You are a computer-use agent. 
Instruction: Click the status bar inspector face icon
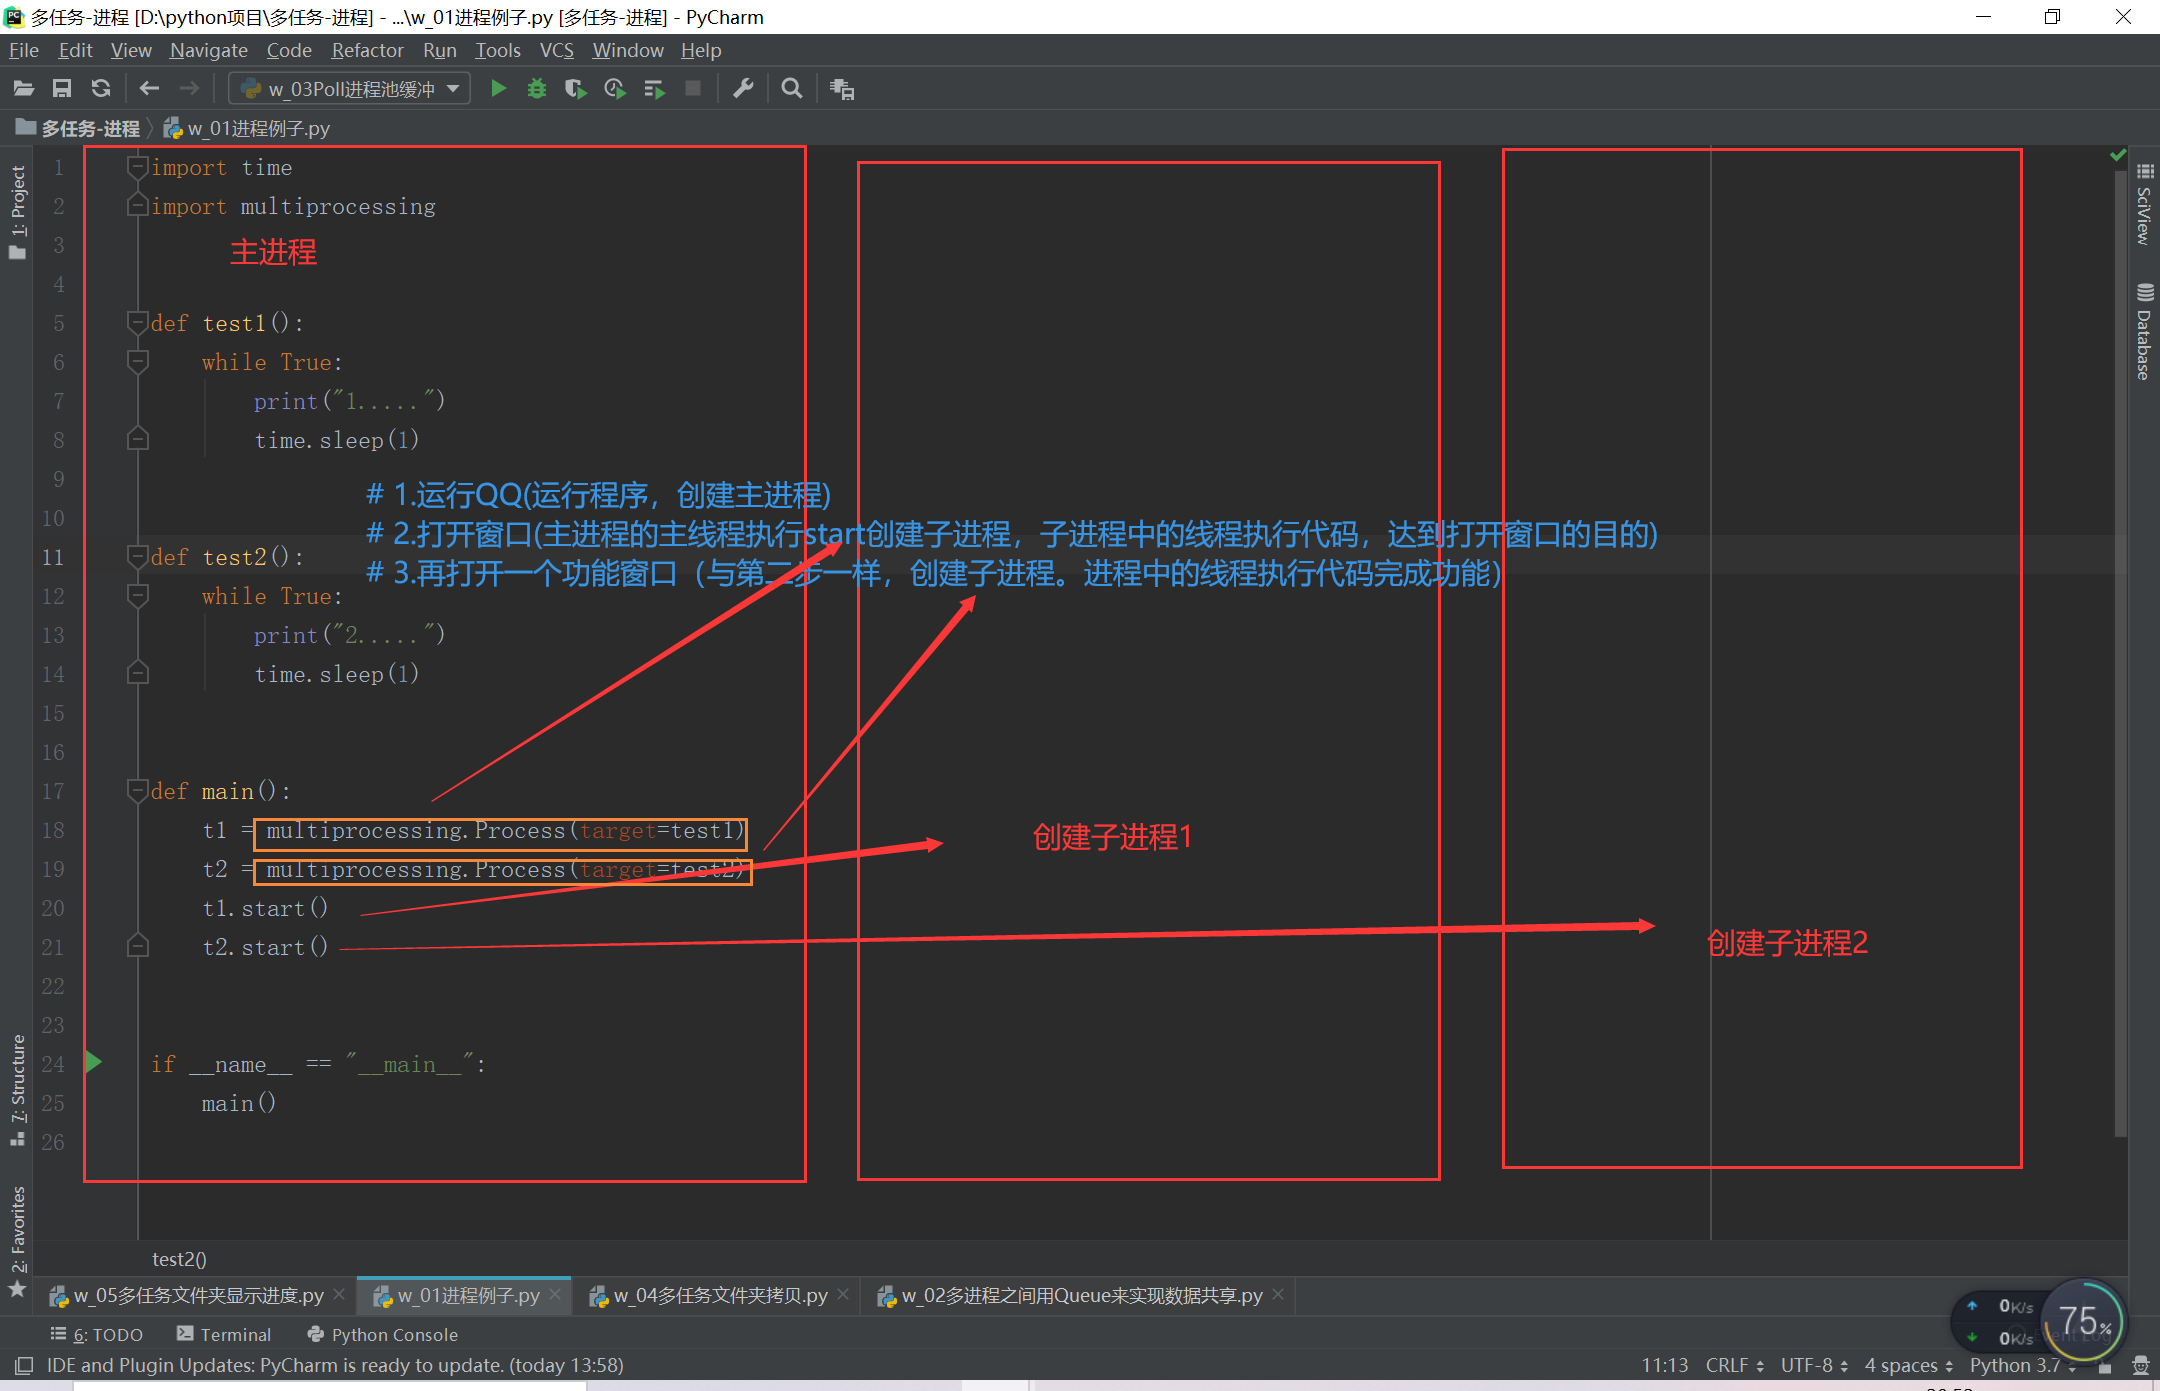[x=2141, y=1365]
